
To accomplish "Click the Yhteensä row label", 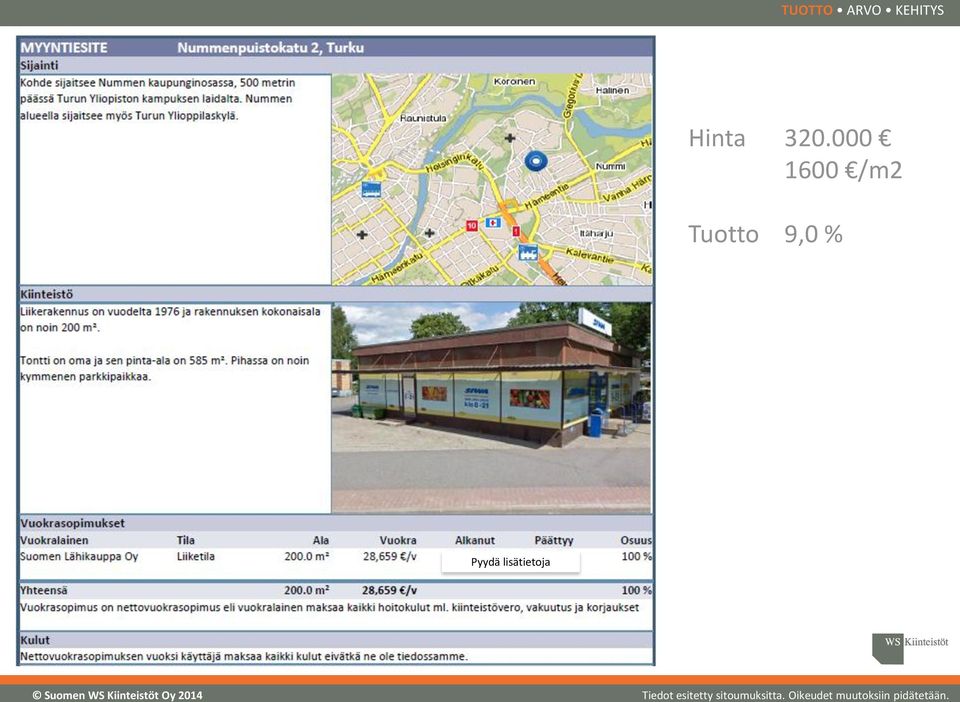I will coord(44,591).
